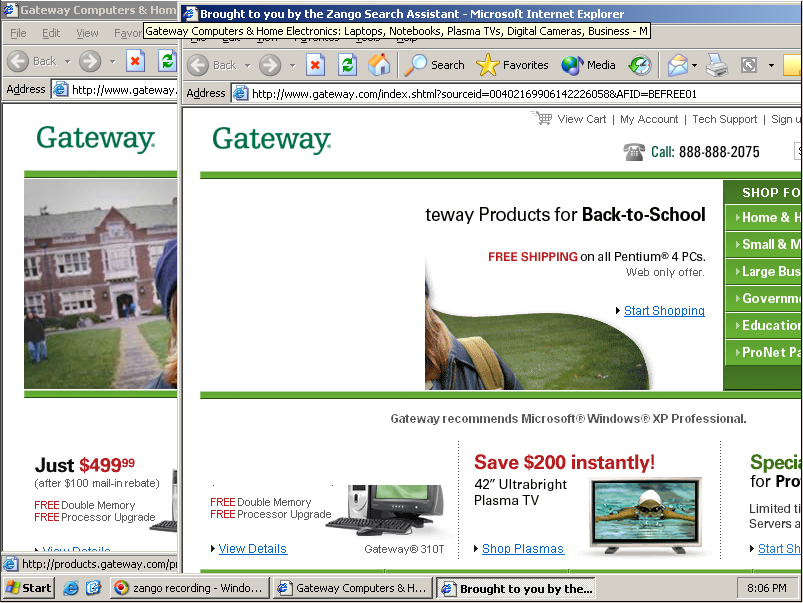Open View menu in background Gateway window
Screen dimensions: 803x603
pos(87,33)
